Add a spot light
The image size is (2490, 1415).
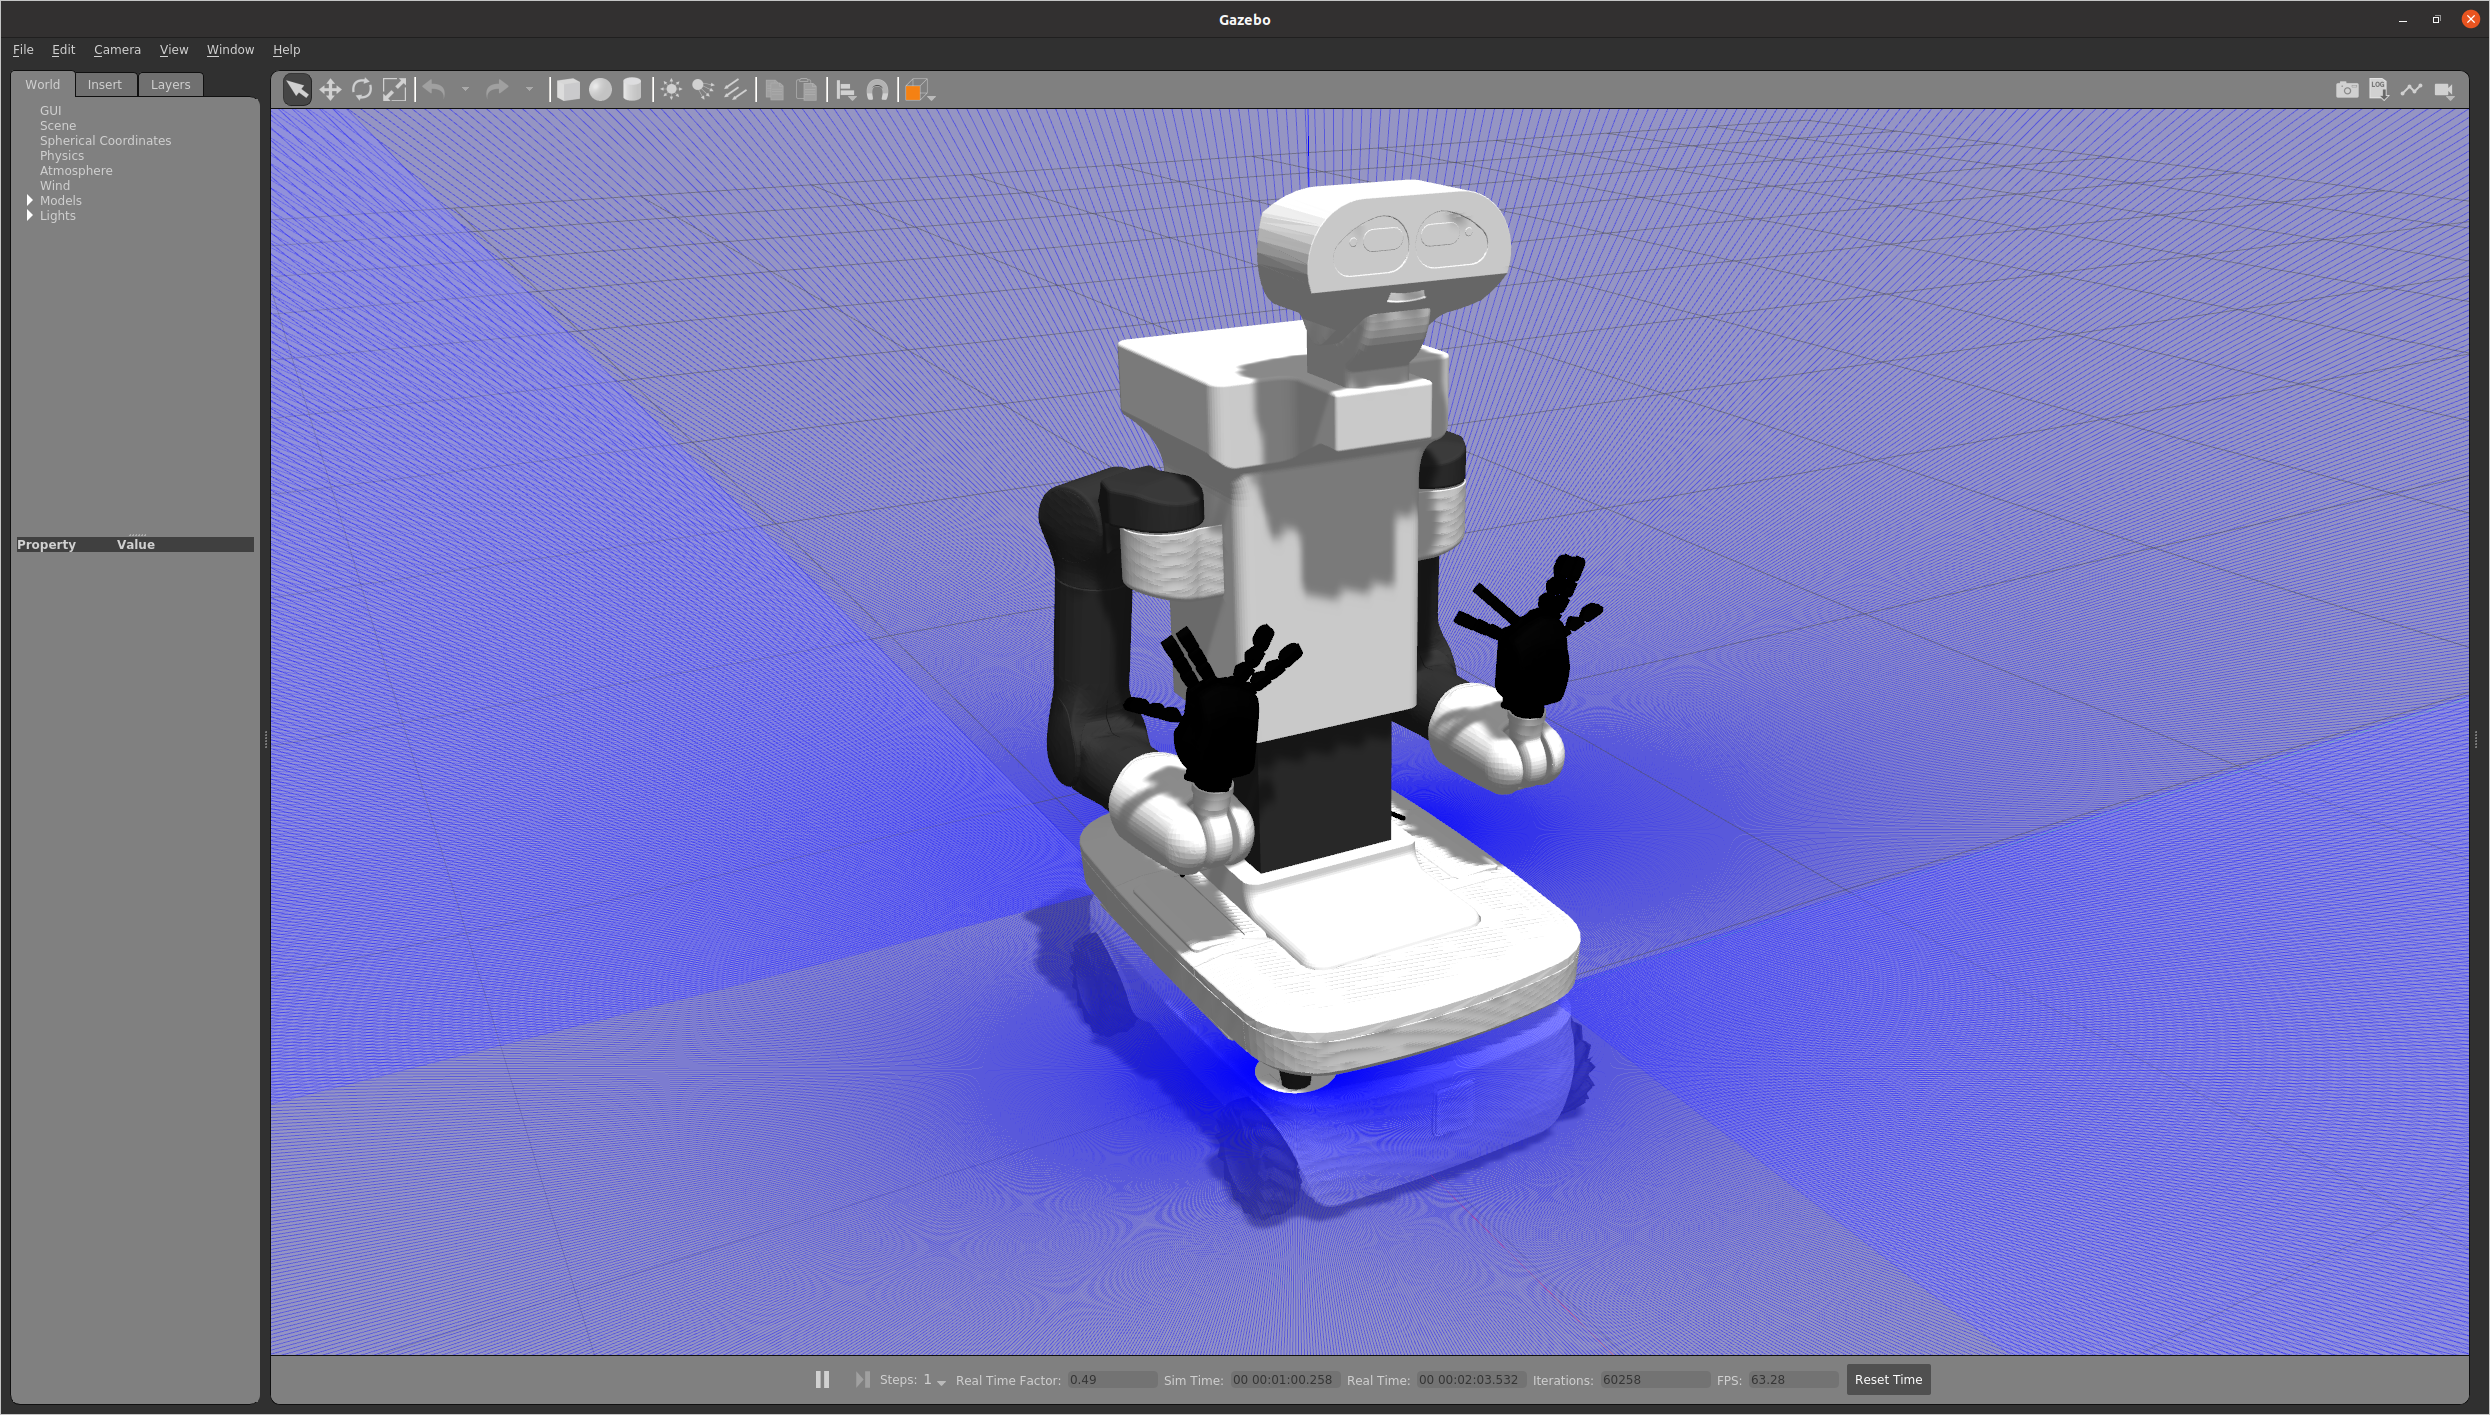pos(703,90)
